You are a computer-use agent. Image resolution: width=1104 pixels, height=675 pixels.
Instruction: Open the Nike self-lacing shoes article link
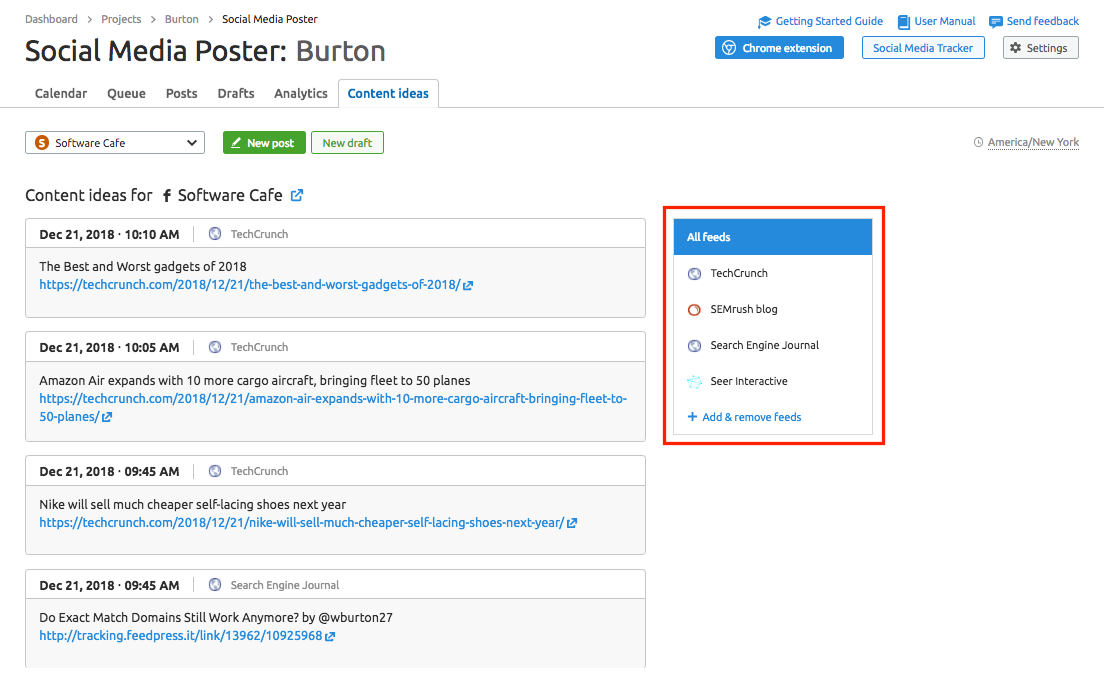301,522
